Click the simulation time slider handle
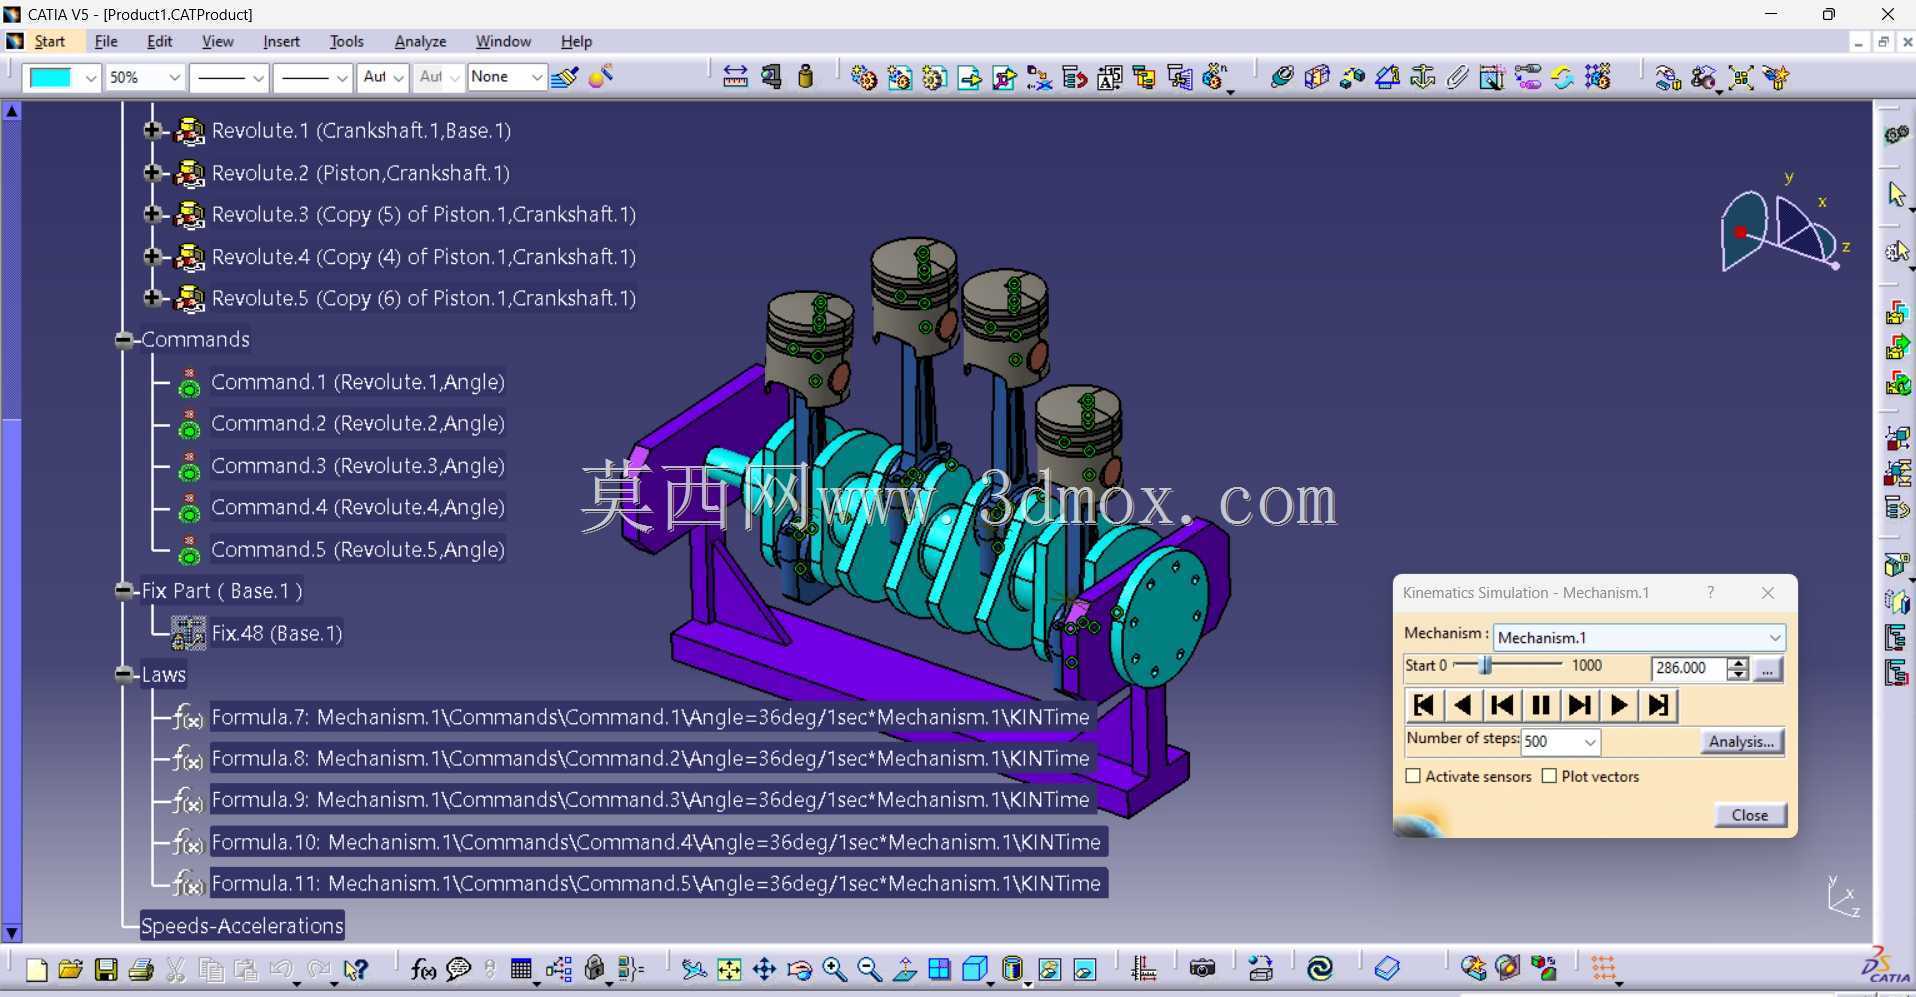The image size is (1916, 997). (1486, 666)
